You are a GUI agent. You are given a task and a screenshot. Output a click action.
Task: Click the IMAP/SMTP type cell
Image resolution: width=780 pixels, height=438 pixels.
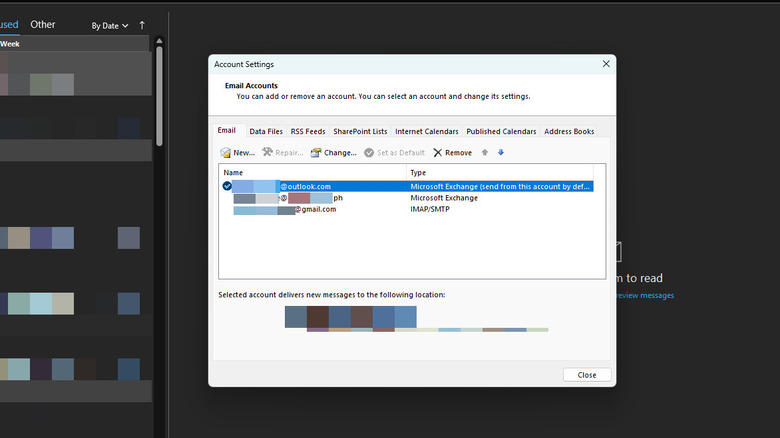click(x=430, y=209)
